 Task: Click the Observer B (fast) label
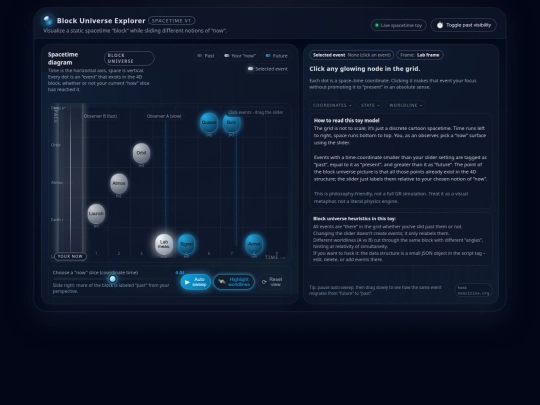(100, 116)
